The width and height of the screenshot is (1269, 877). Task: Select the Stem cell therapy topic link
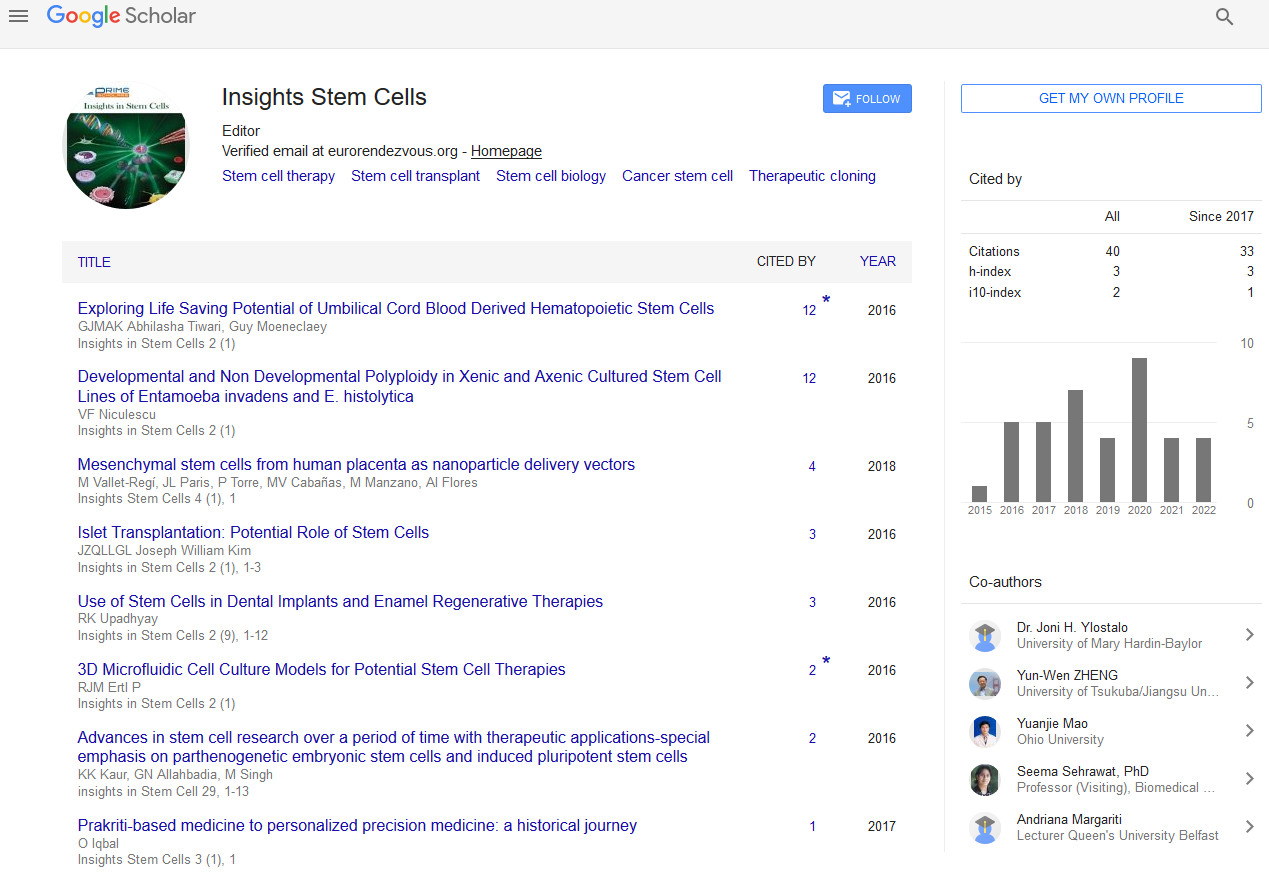(278, 176)
